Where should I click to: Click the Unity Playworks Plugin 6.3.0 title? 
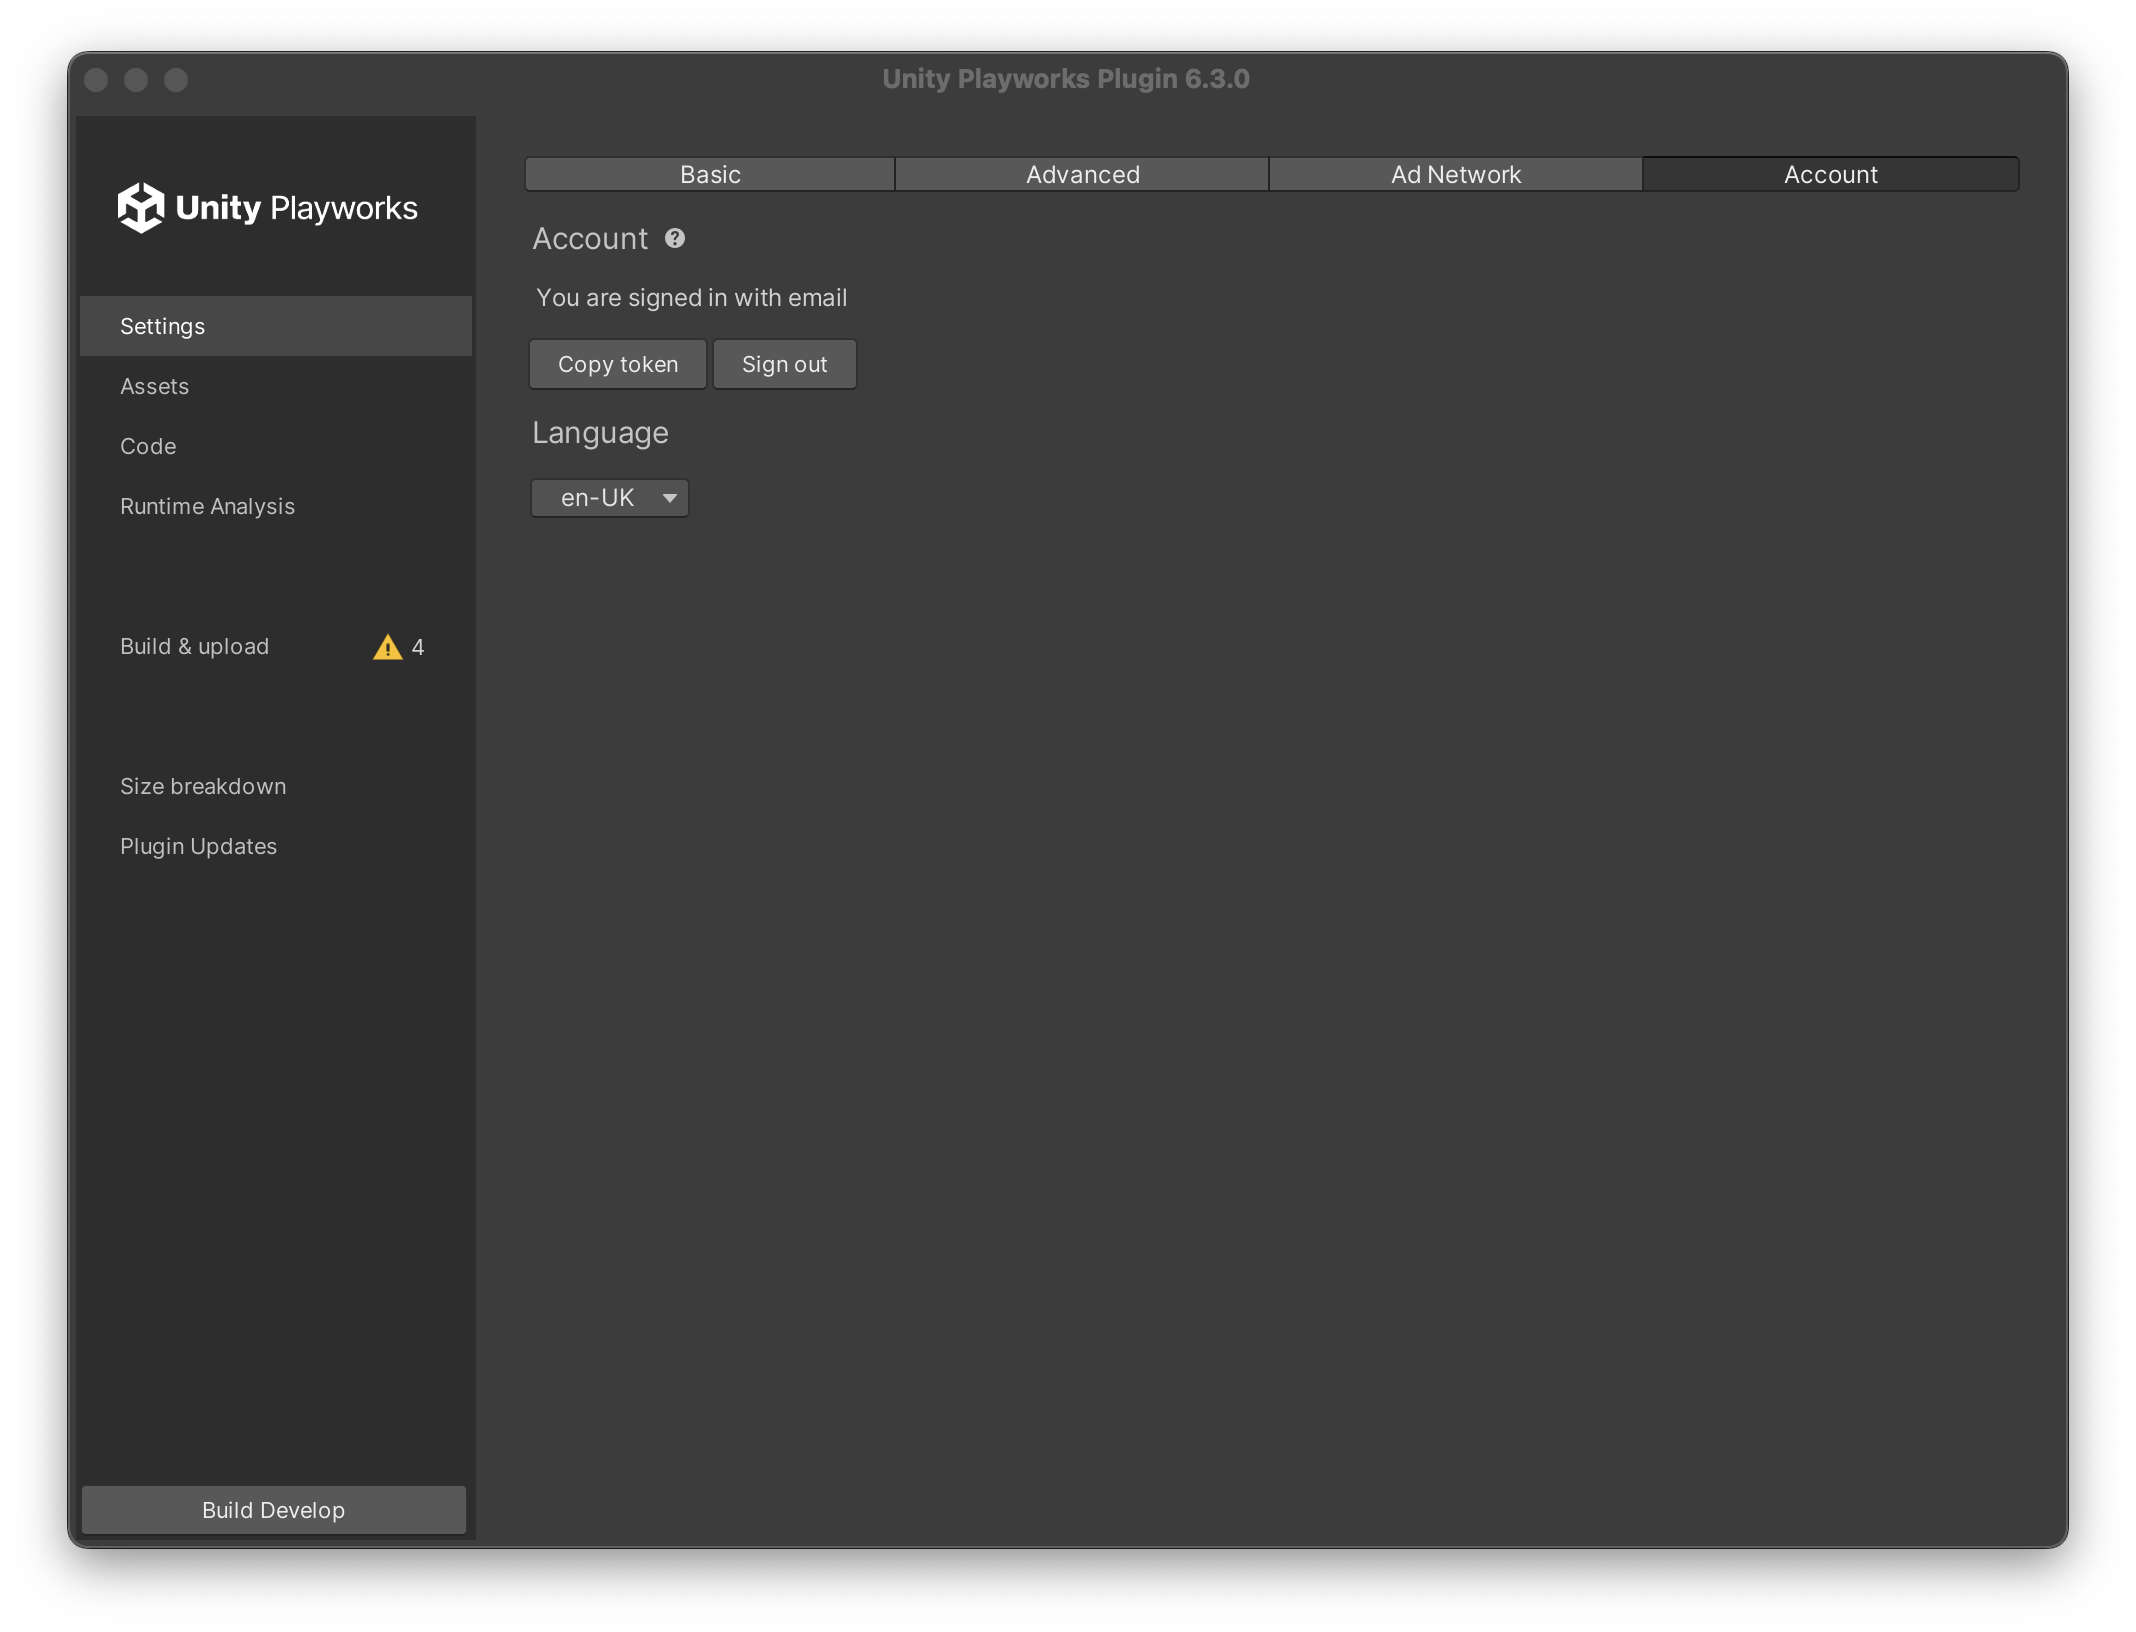tap(1066, 79)
